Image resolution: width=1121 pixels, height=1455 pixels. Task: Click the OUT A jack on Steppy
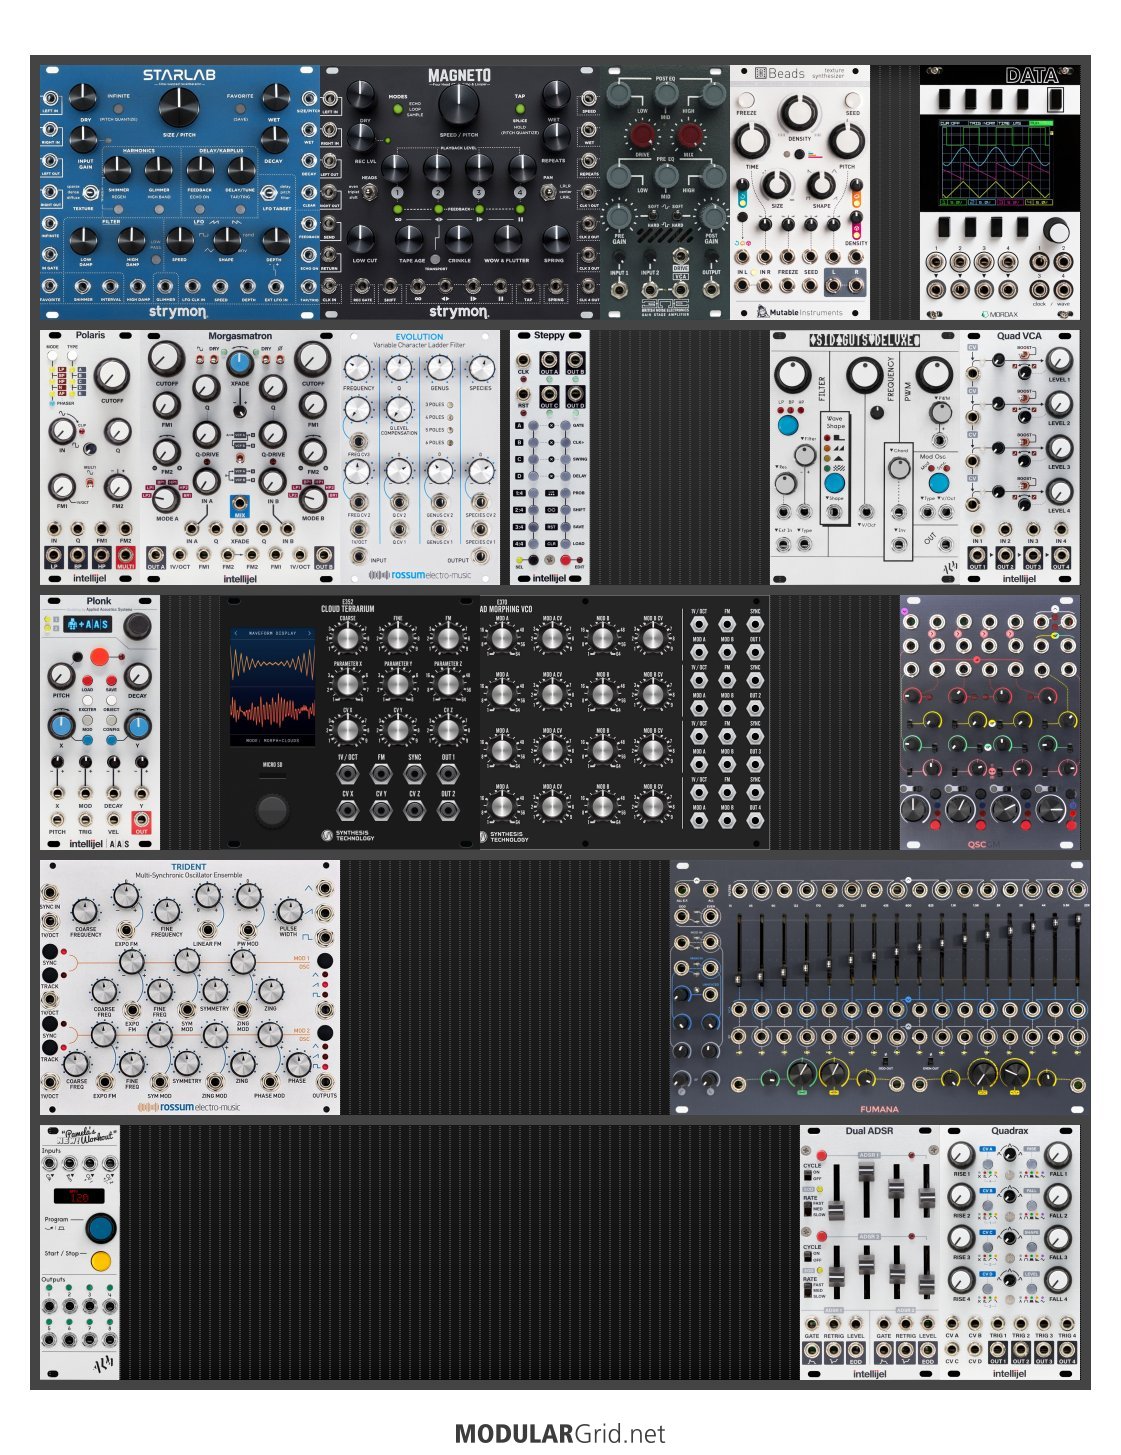point(550,360)
